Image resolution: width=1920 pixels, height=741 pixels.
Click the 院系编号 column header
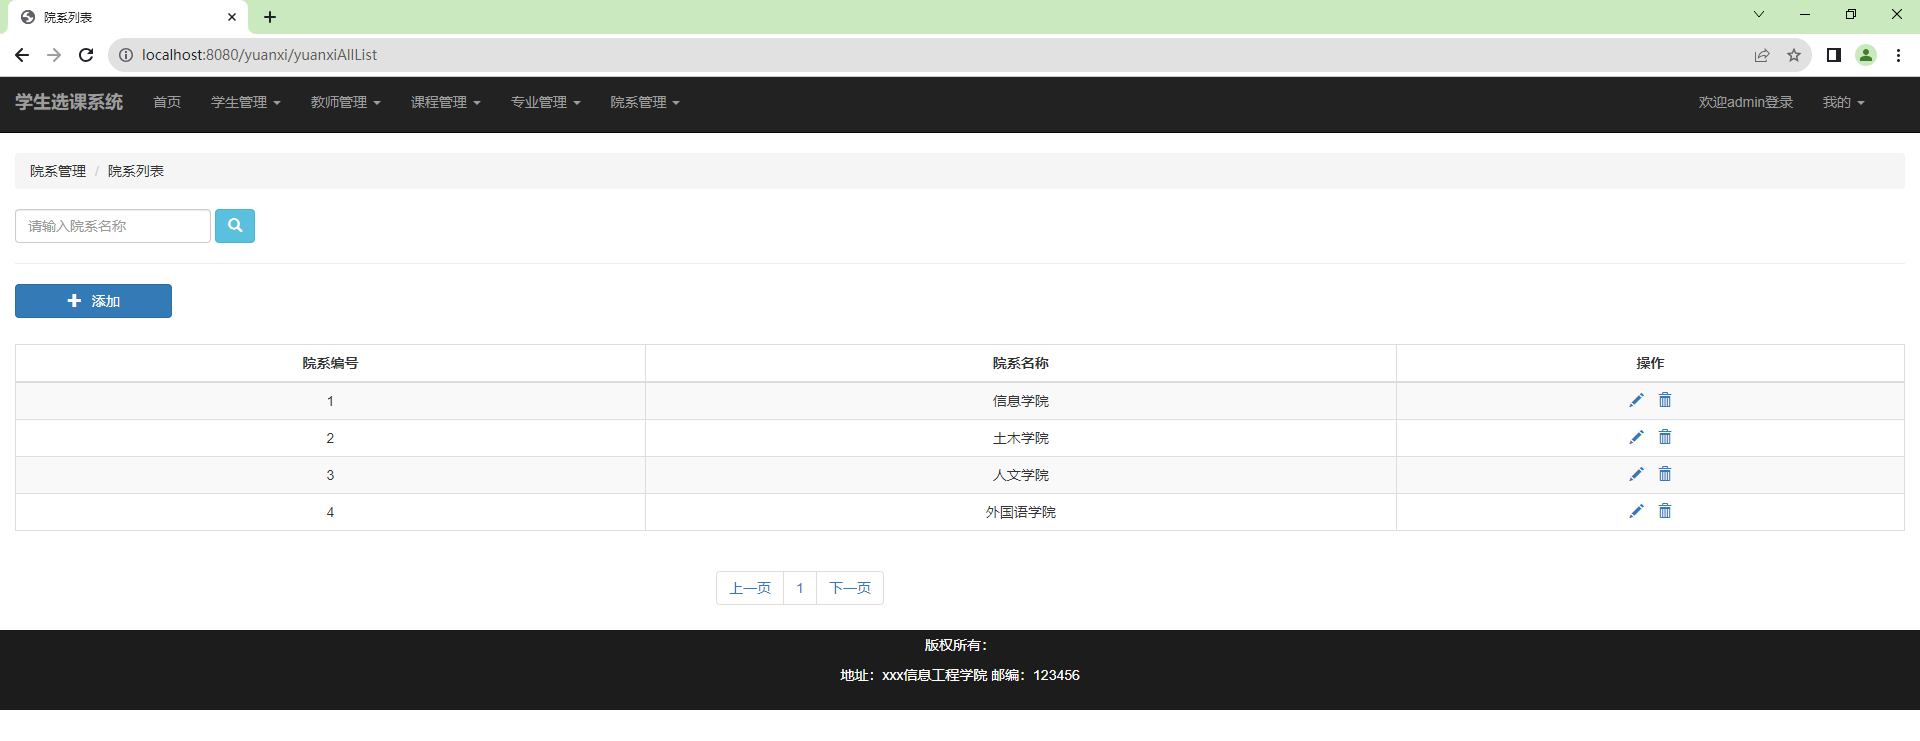(330, 363)
